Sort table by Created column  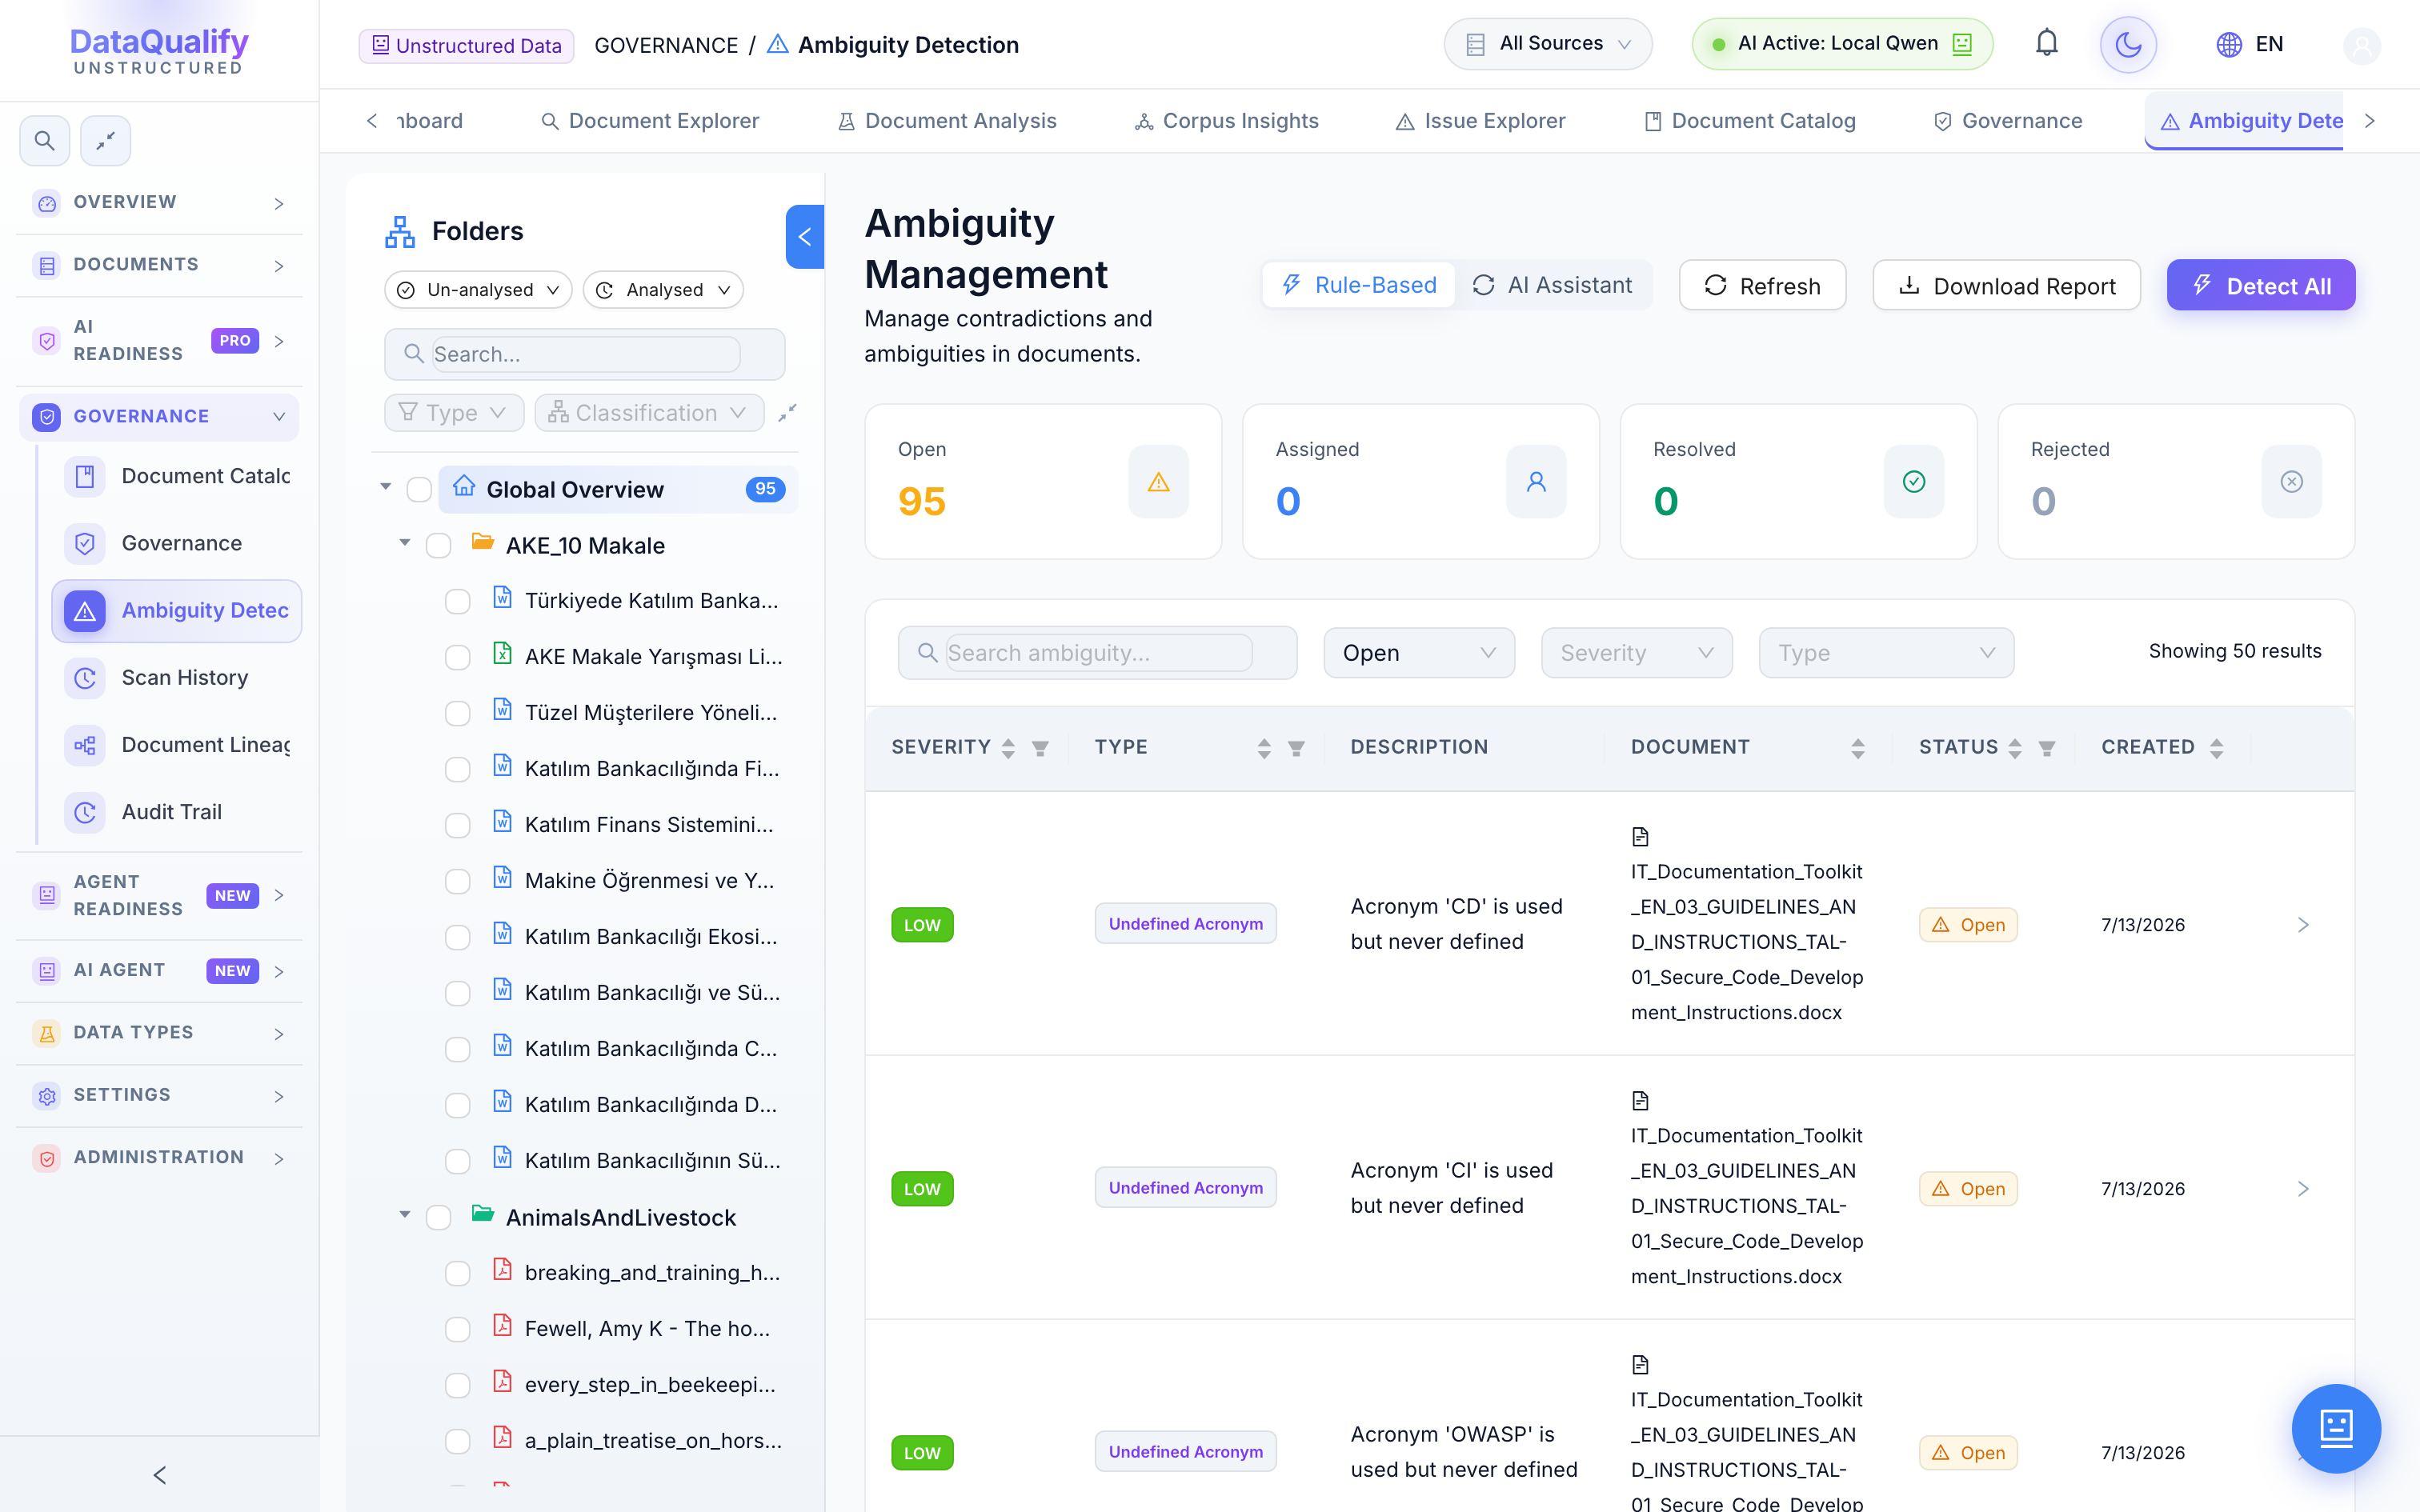[x=2217, y=748]
